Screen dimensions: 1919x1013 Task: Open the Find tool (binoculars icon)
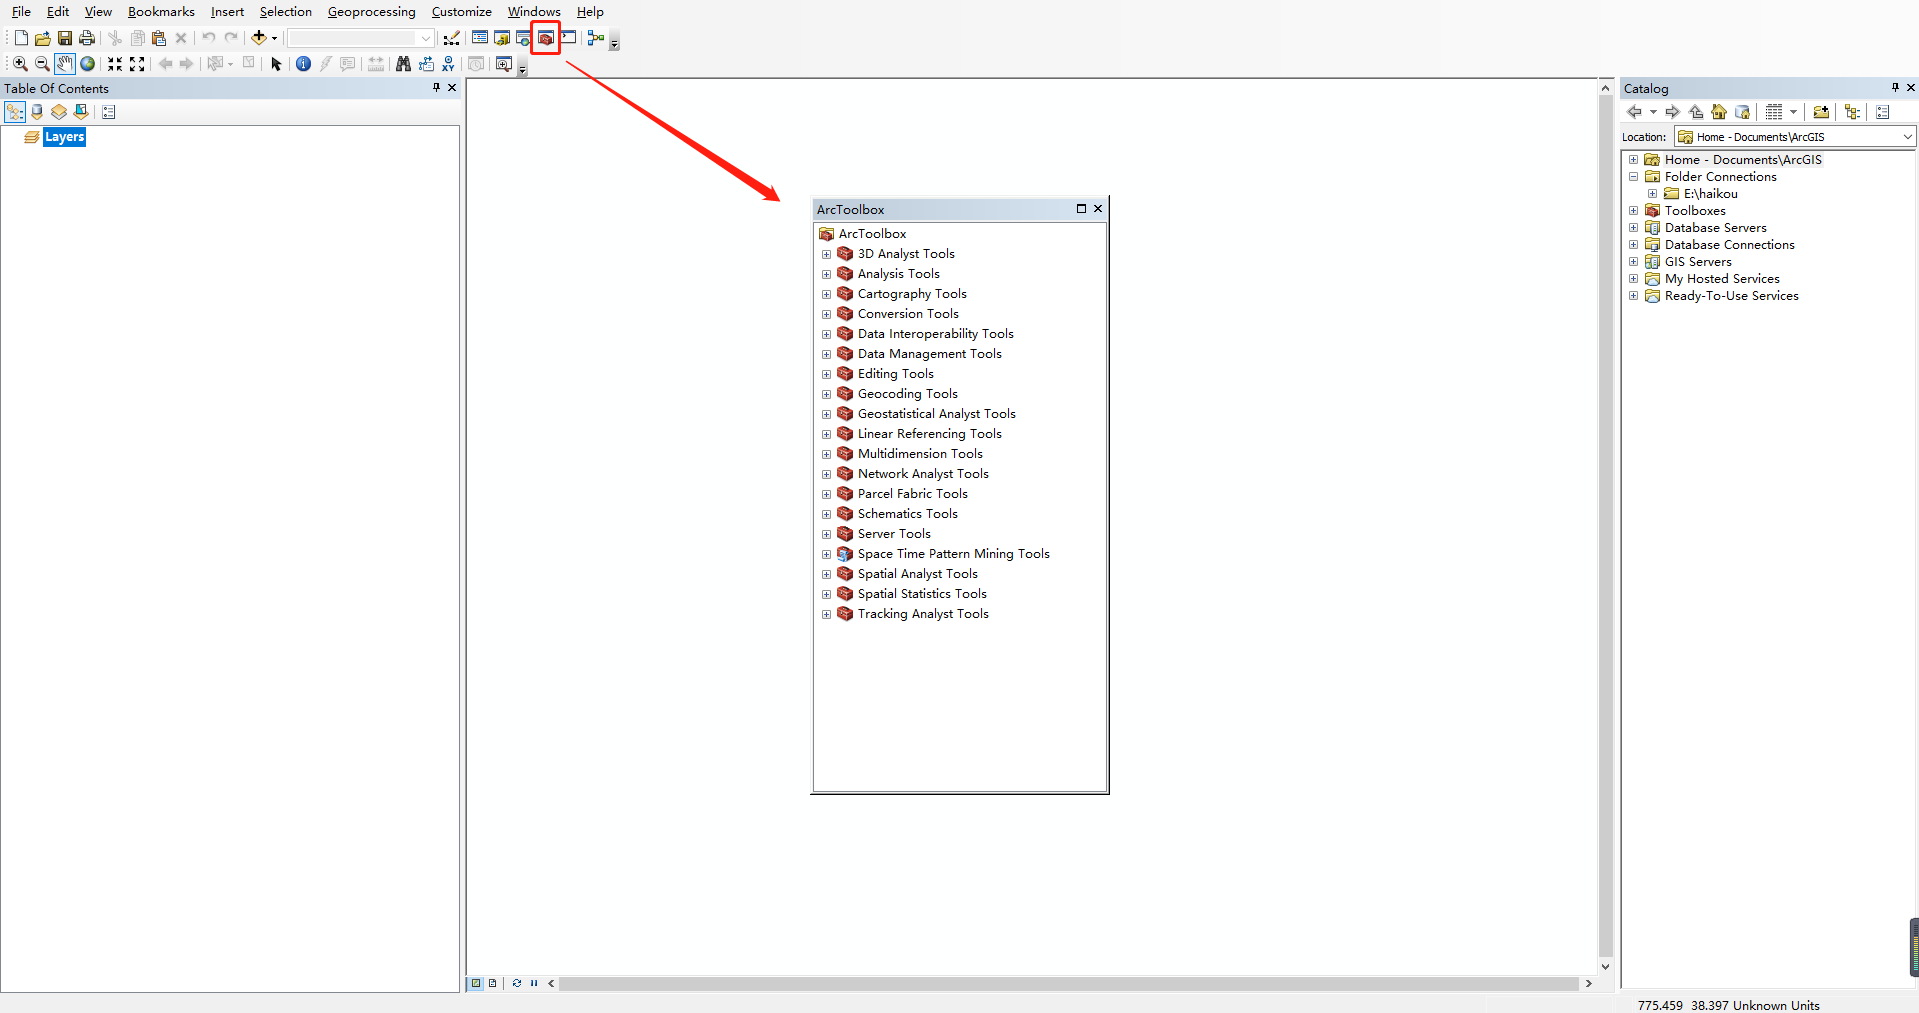tap(402, 63)
